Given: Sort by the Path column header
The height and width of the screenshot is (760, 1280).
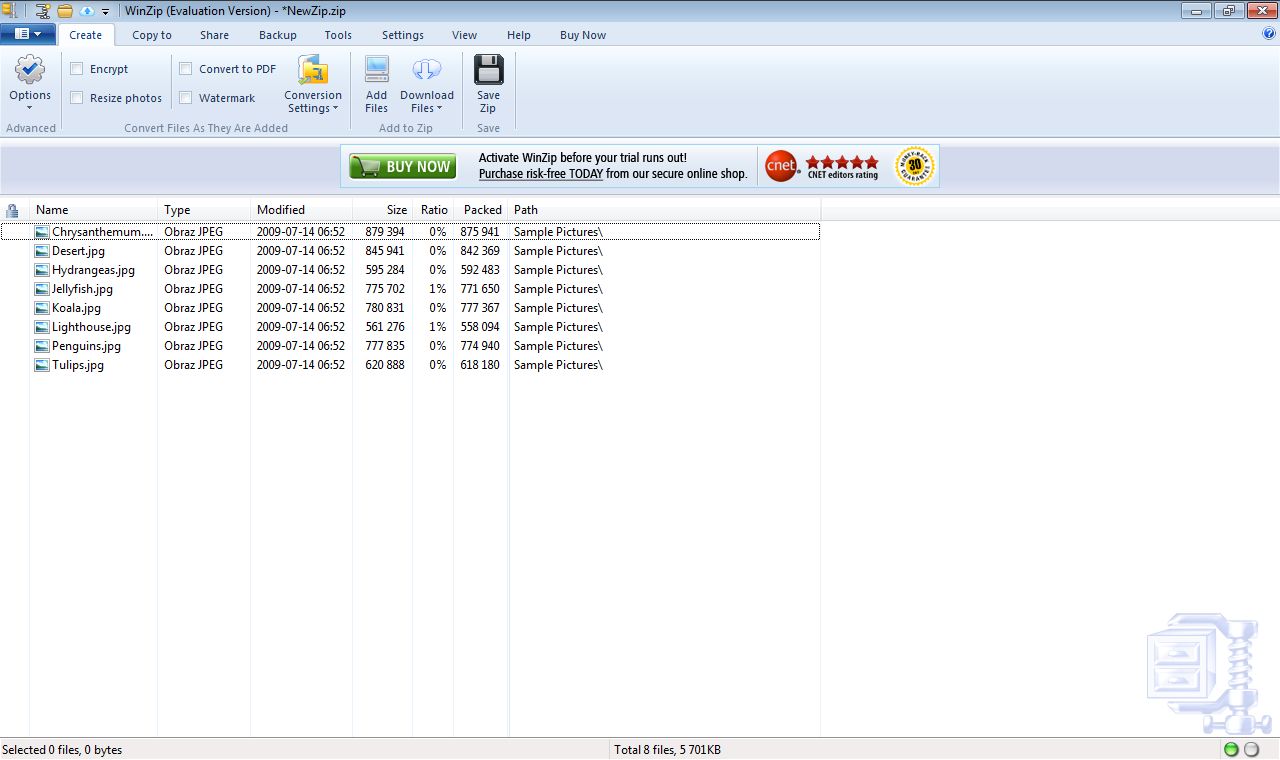Looking at the screenshot, I should pos(664,210).
